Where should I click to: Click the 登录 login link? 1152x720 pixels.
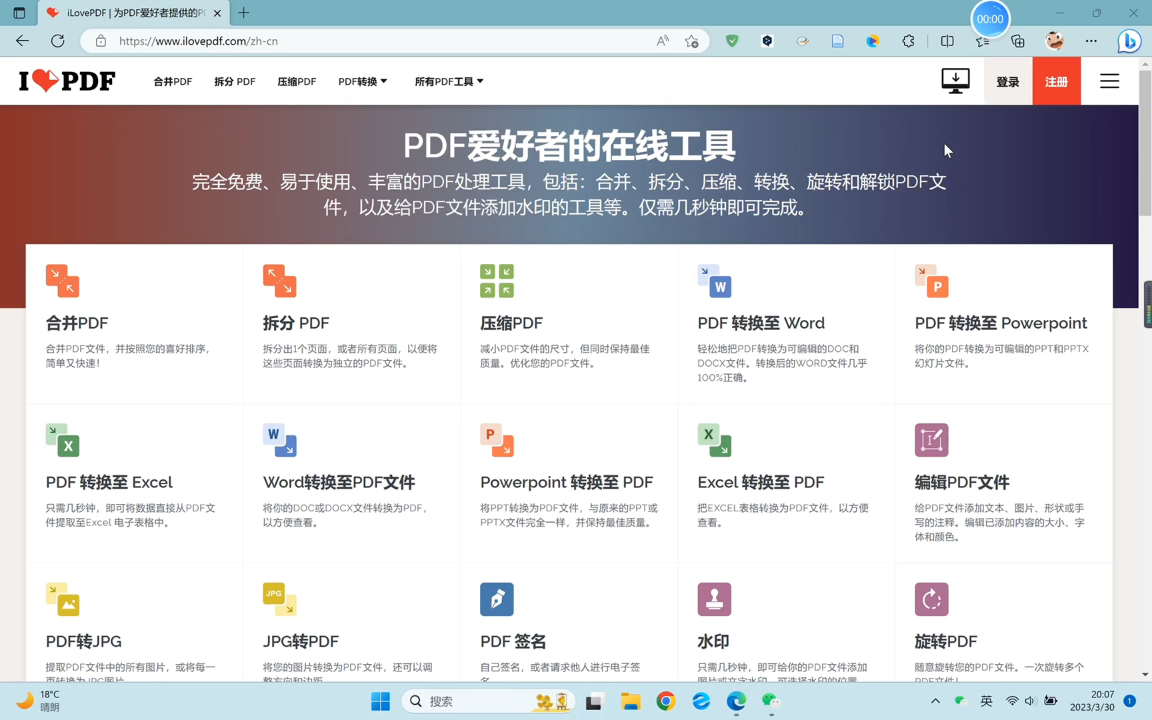click(x=1007, y=81)
